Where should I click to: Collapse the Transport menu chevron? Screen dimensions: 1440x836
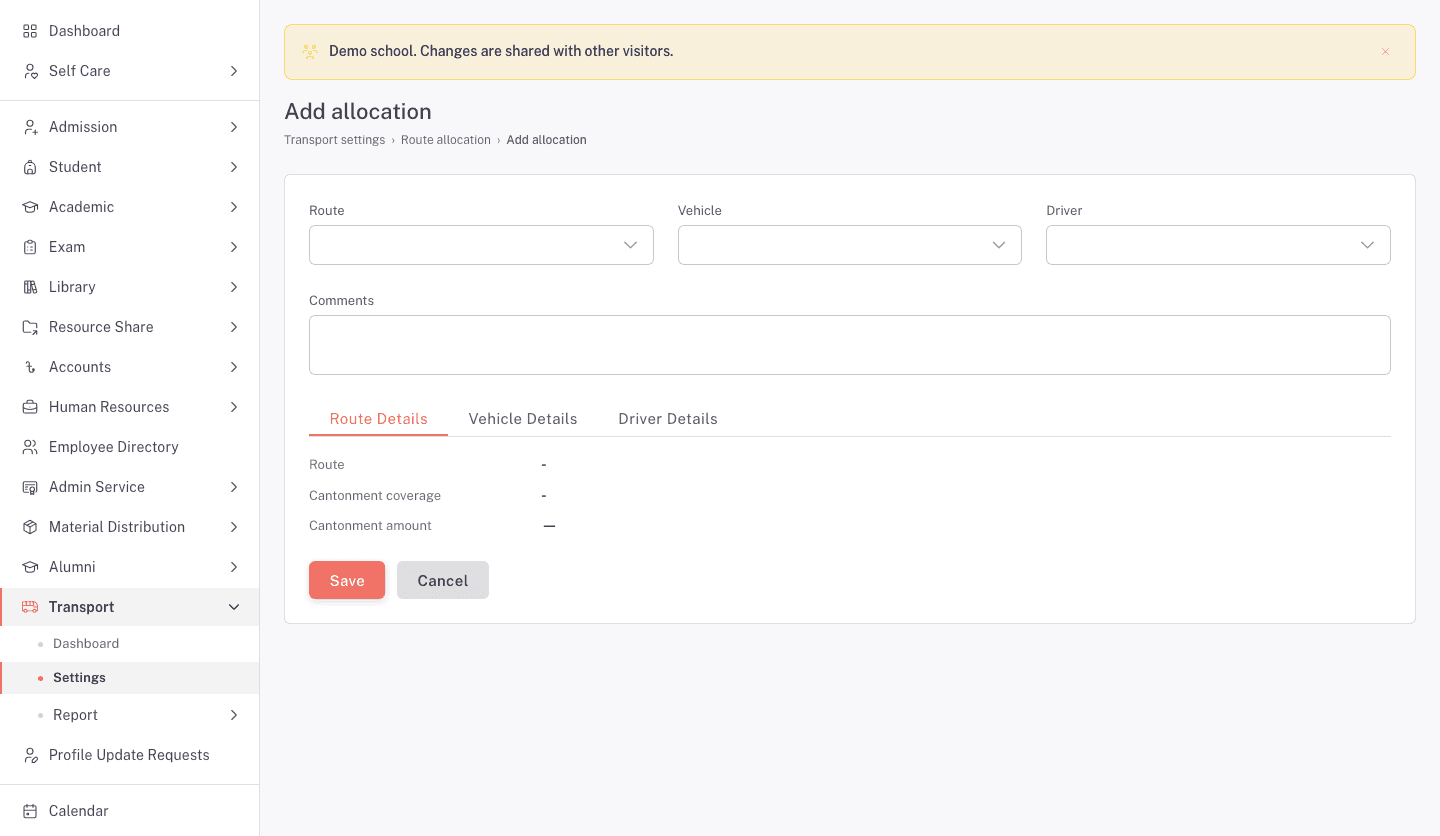pos(234,607)
